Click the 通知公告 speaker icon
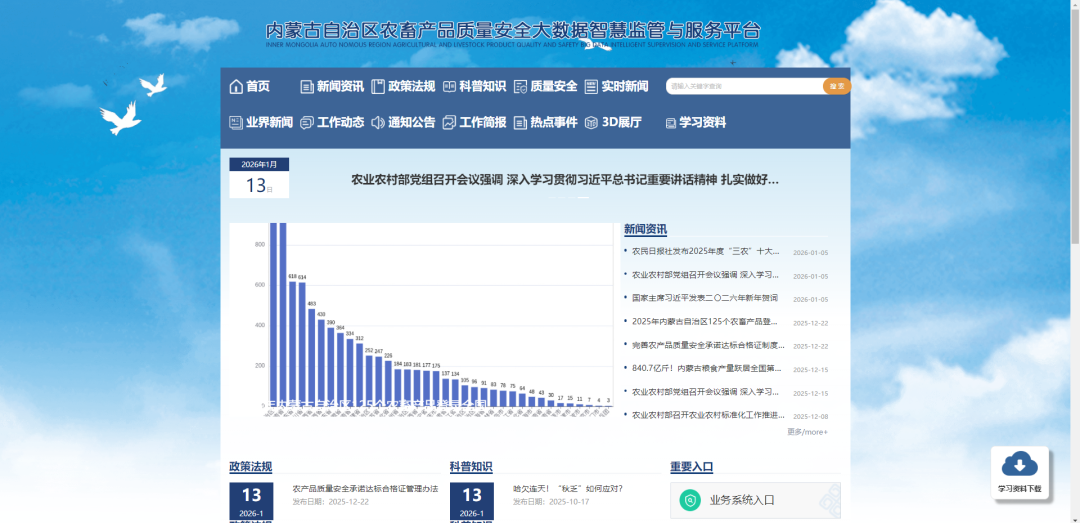 coord(378,123)
